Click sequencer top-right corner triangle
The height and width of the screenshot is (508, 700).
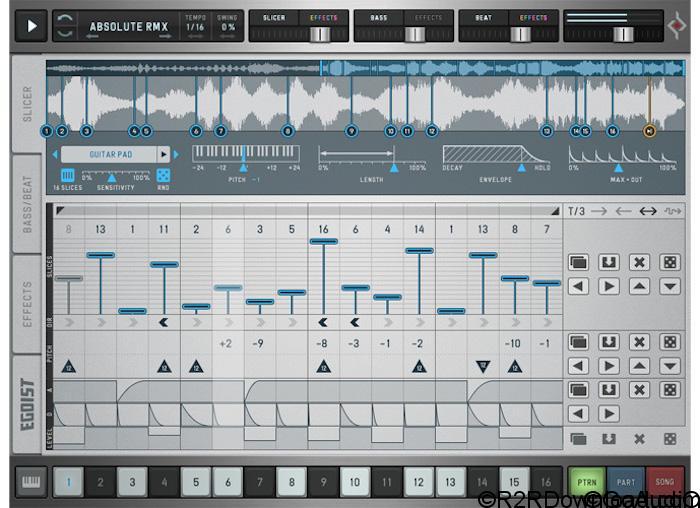pos(555,211)
